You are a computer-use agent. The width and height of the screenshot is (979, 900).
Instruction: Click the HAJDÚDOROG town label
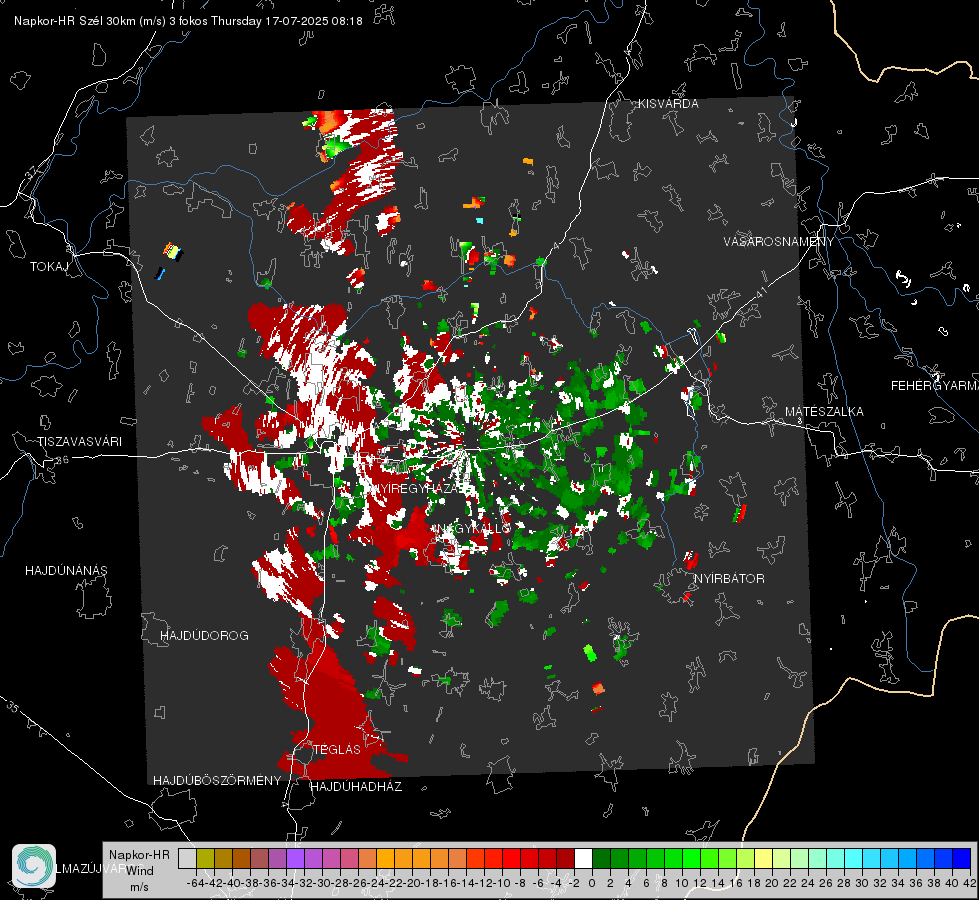coord(204,636)
